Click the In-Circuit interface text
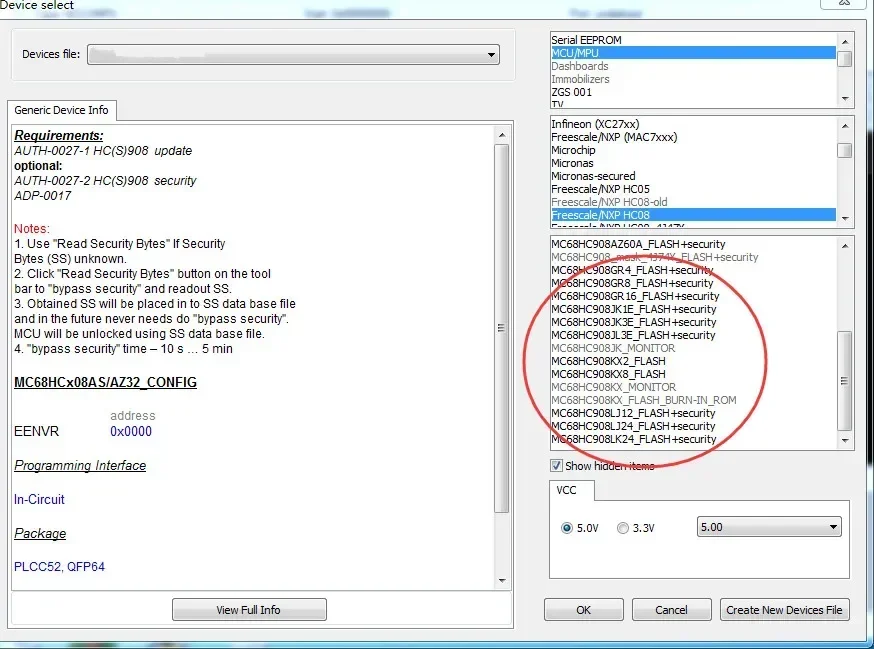The width and height of the screenshot is (874, 649). point(39,499)
